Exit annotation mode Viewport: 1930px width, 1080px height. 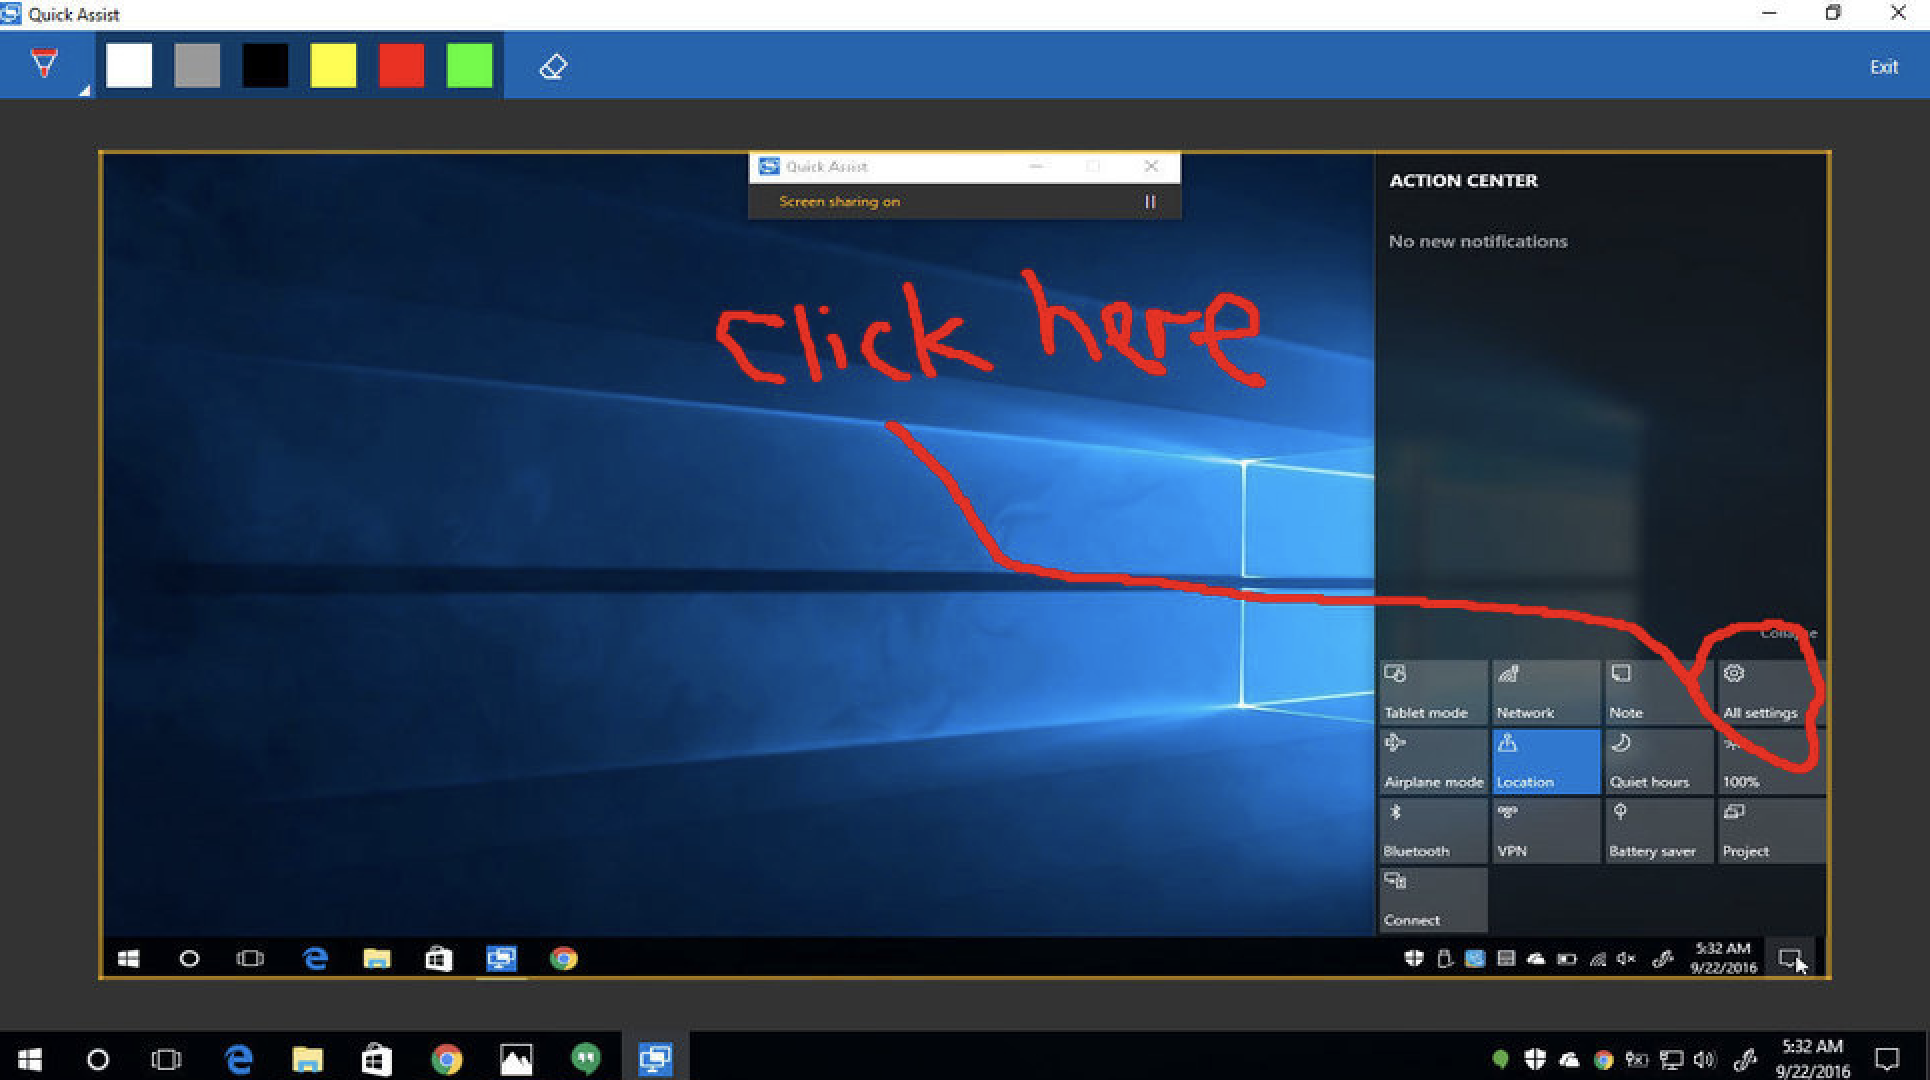1883,67
